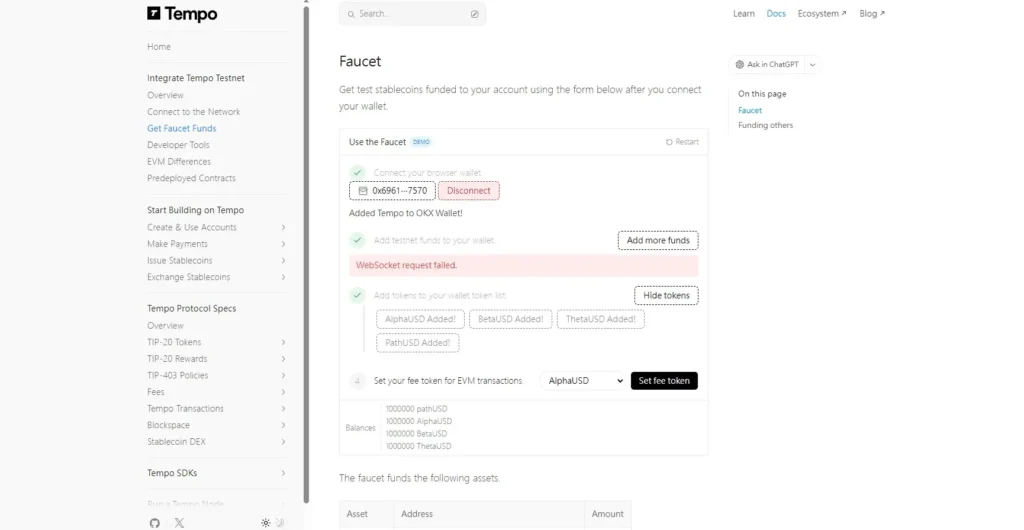Open the GitHub icon link
The height and width of the screenshot is (530, 1024).
click(x=155, y=522)
